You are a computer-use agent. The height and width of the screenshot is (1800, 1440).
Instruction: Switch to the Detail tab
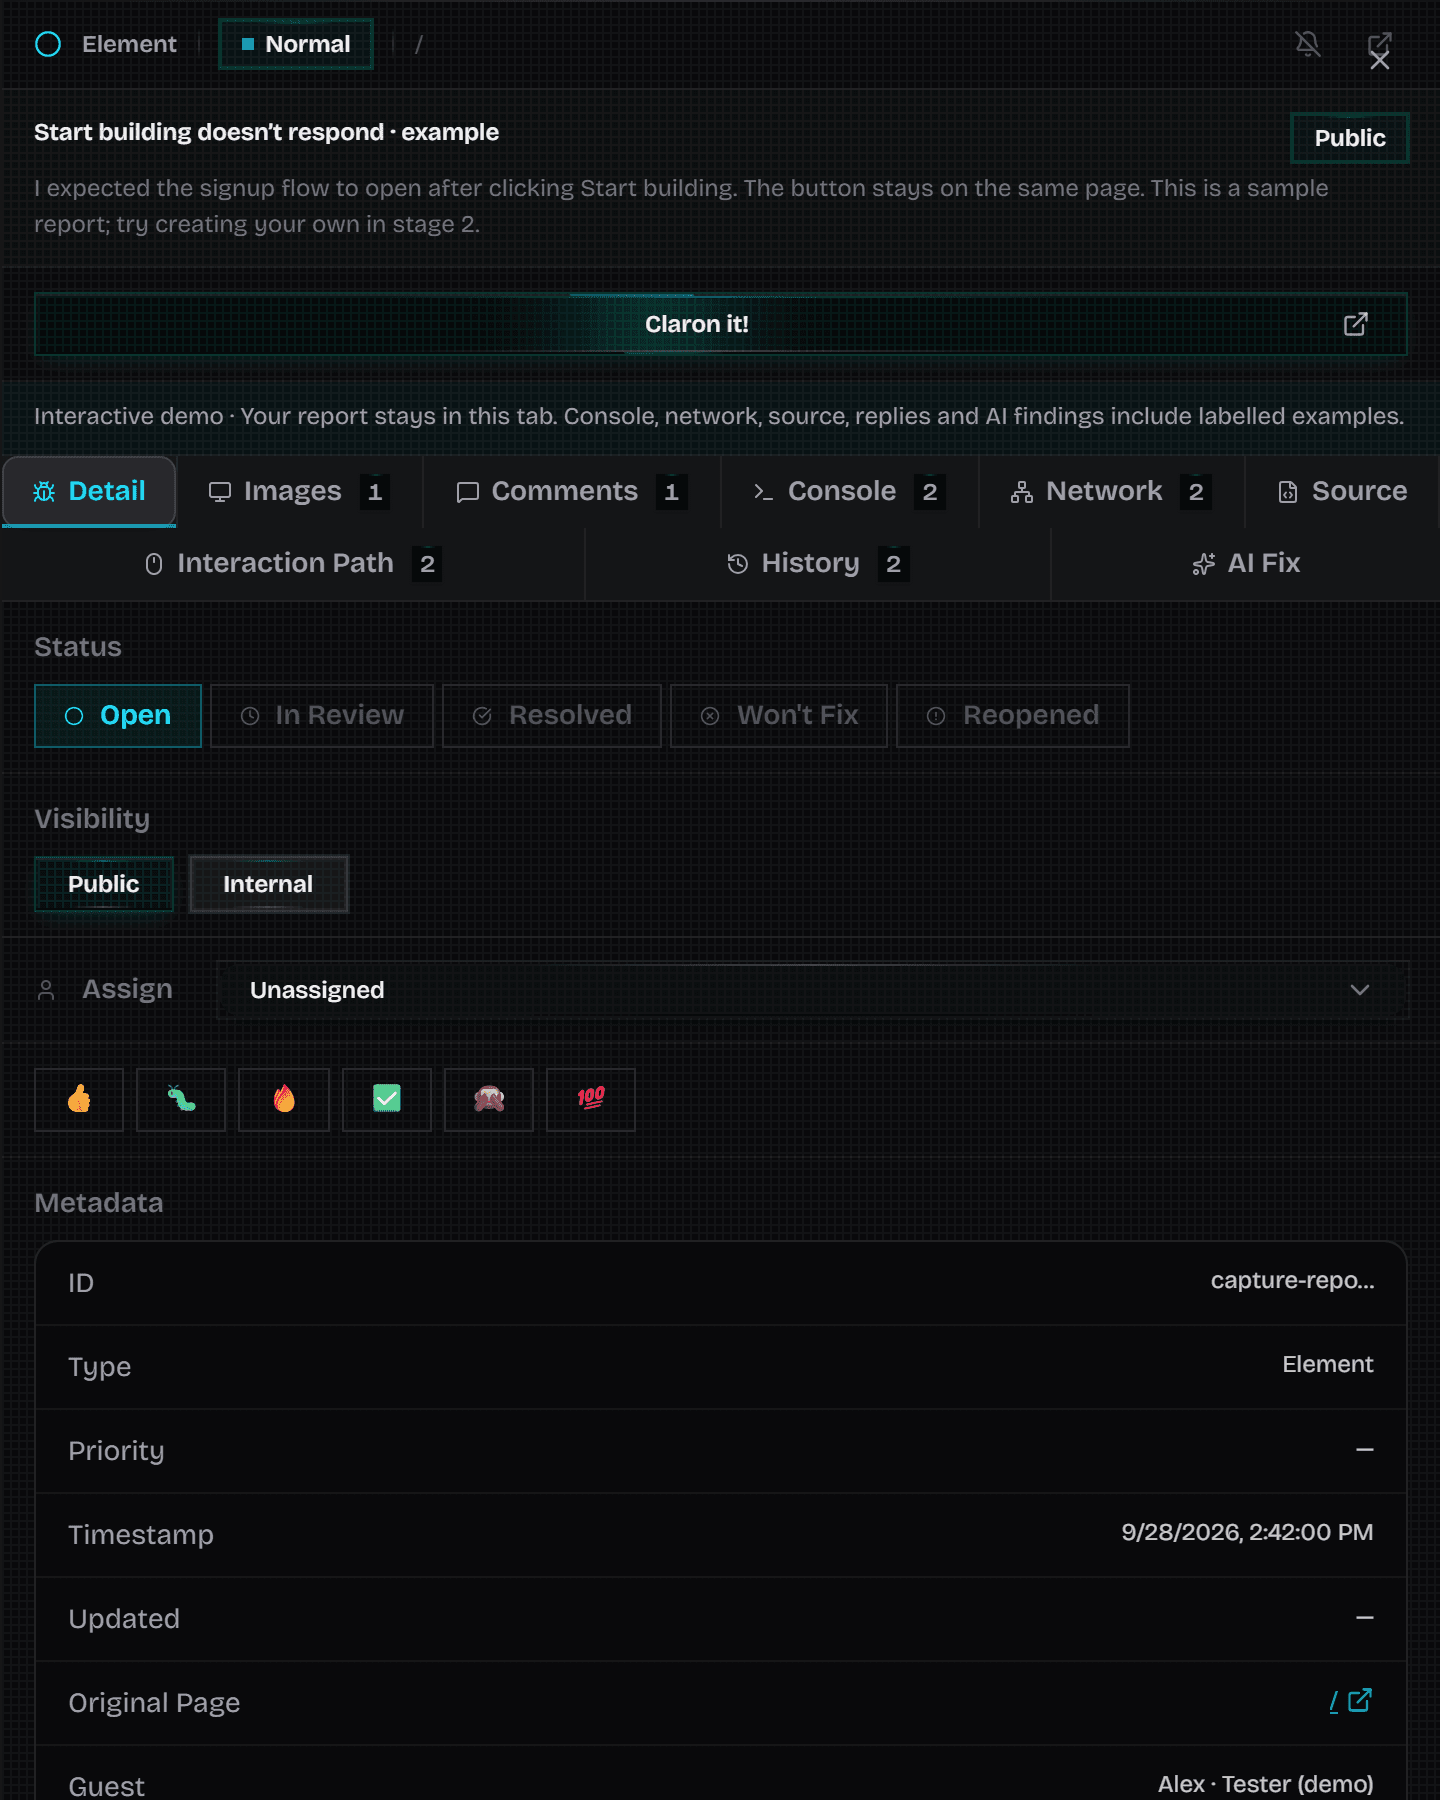89,491
